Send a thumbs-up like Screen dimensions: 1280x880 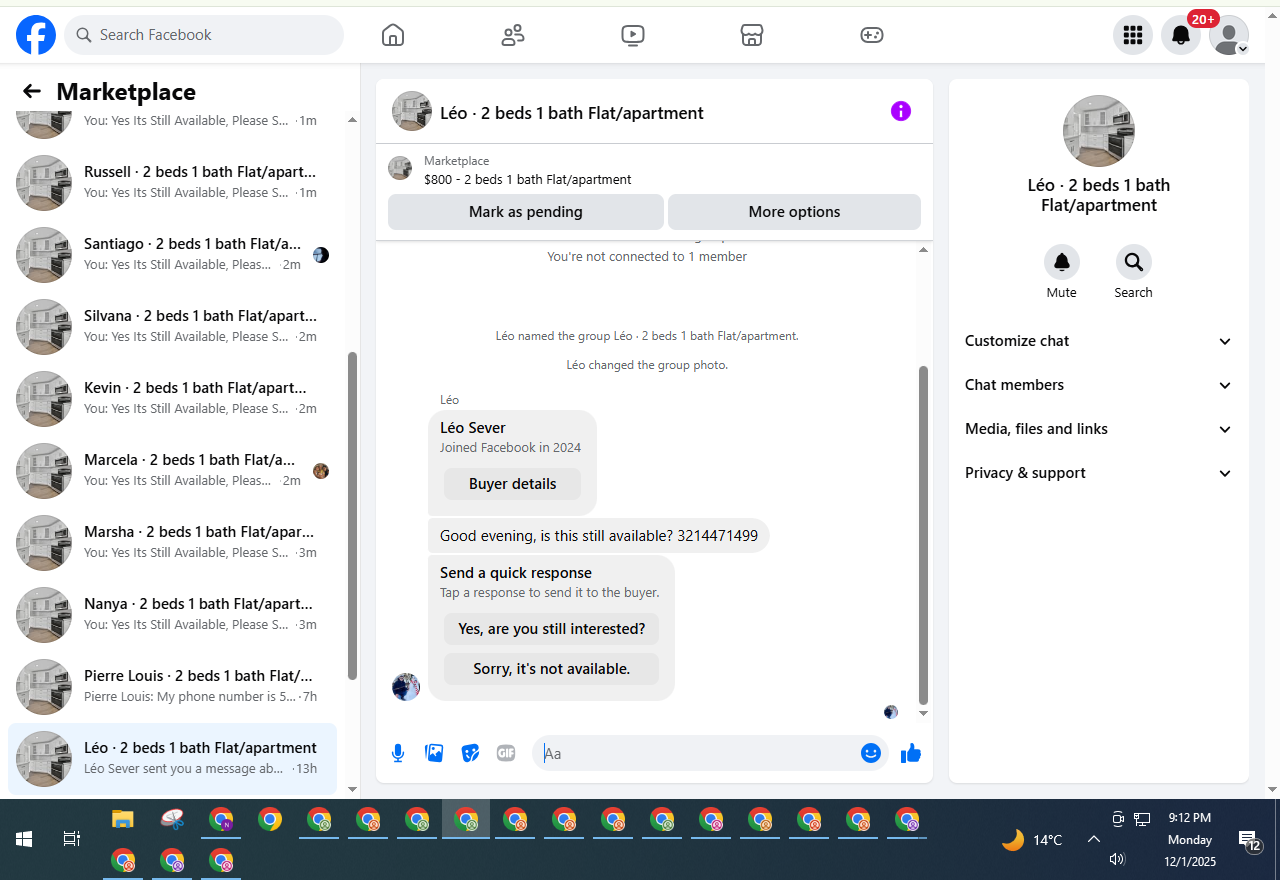(911, 753)
